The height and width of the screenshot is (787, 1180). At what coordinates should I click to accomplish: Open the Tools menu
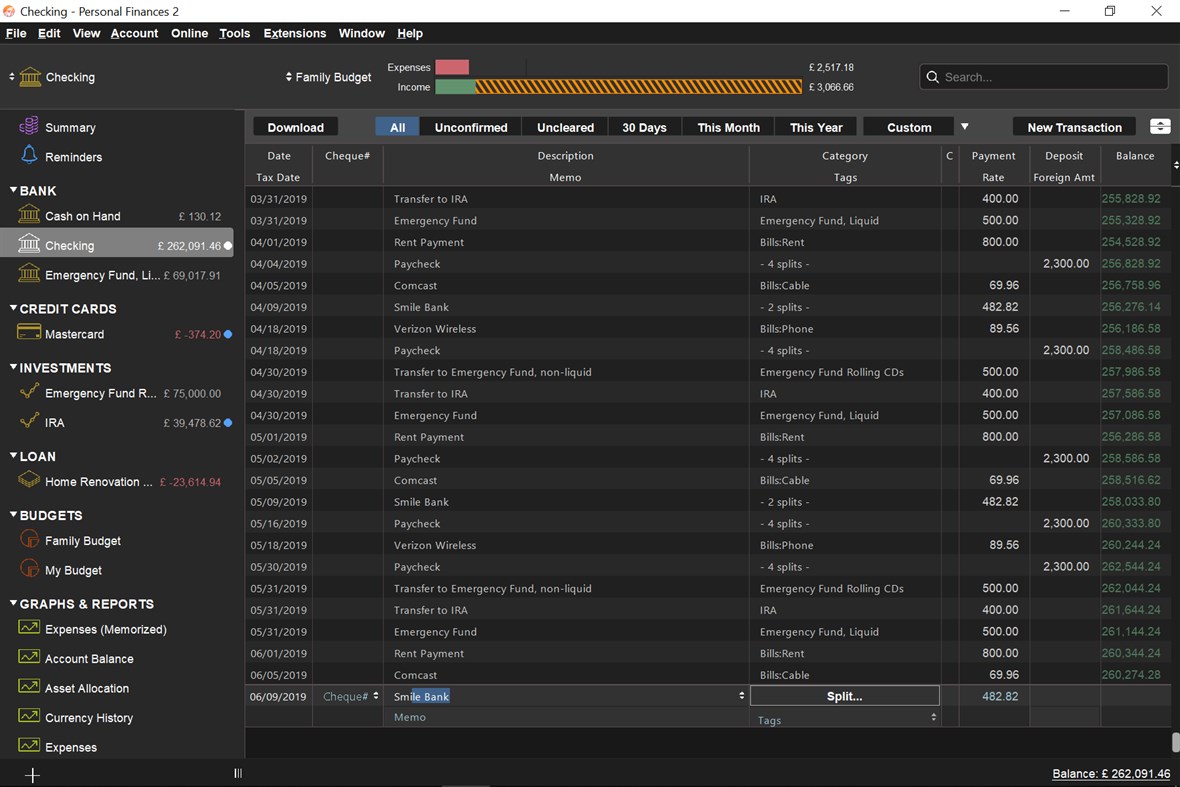coord(234,33)
